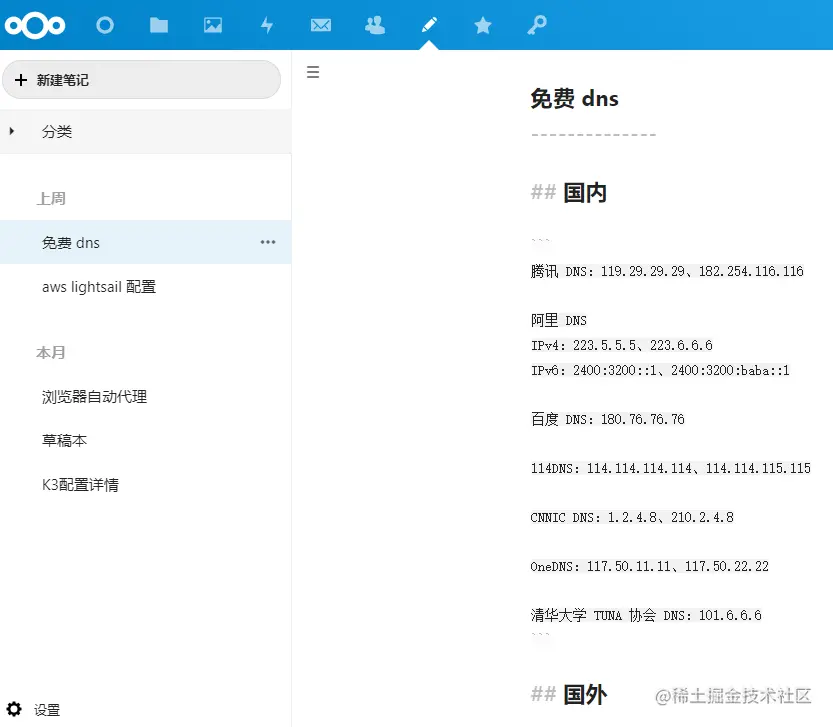The height and width of the screenshot is (727, 833).
Task: Click the OneDNS line
Action: click(x=649, y=566)
